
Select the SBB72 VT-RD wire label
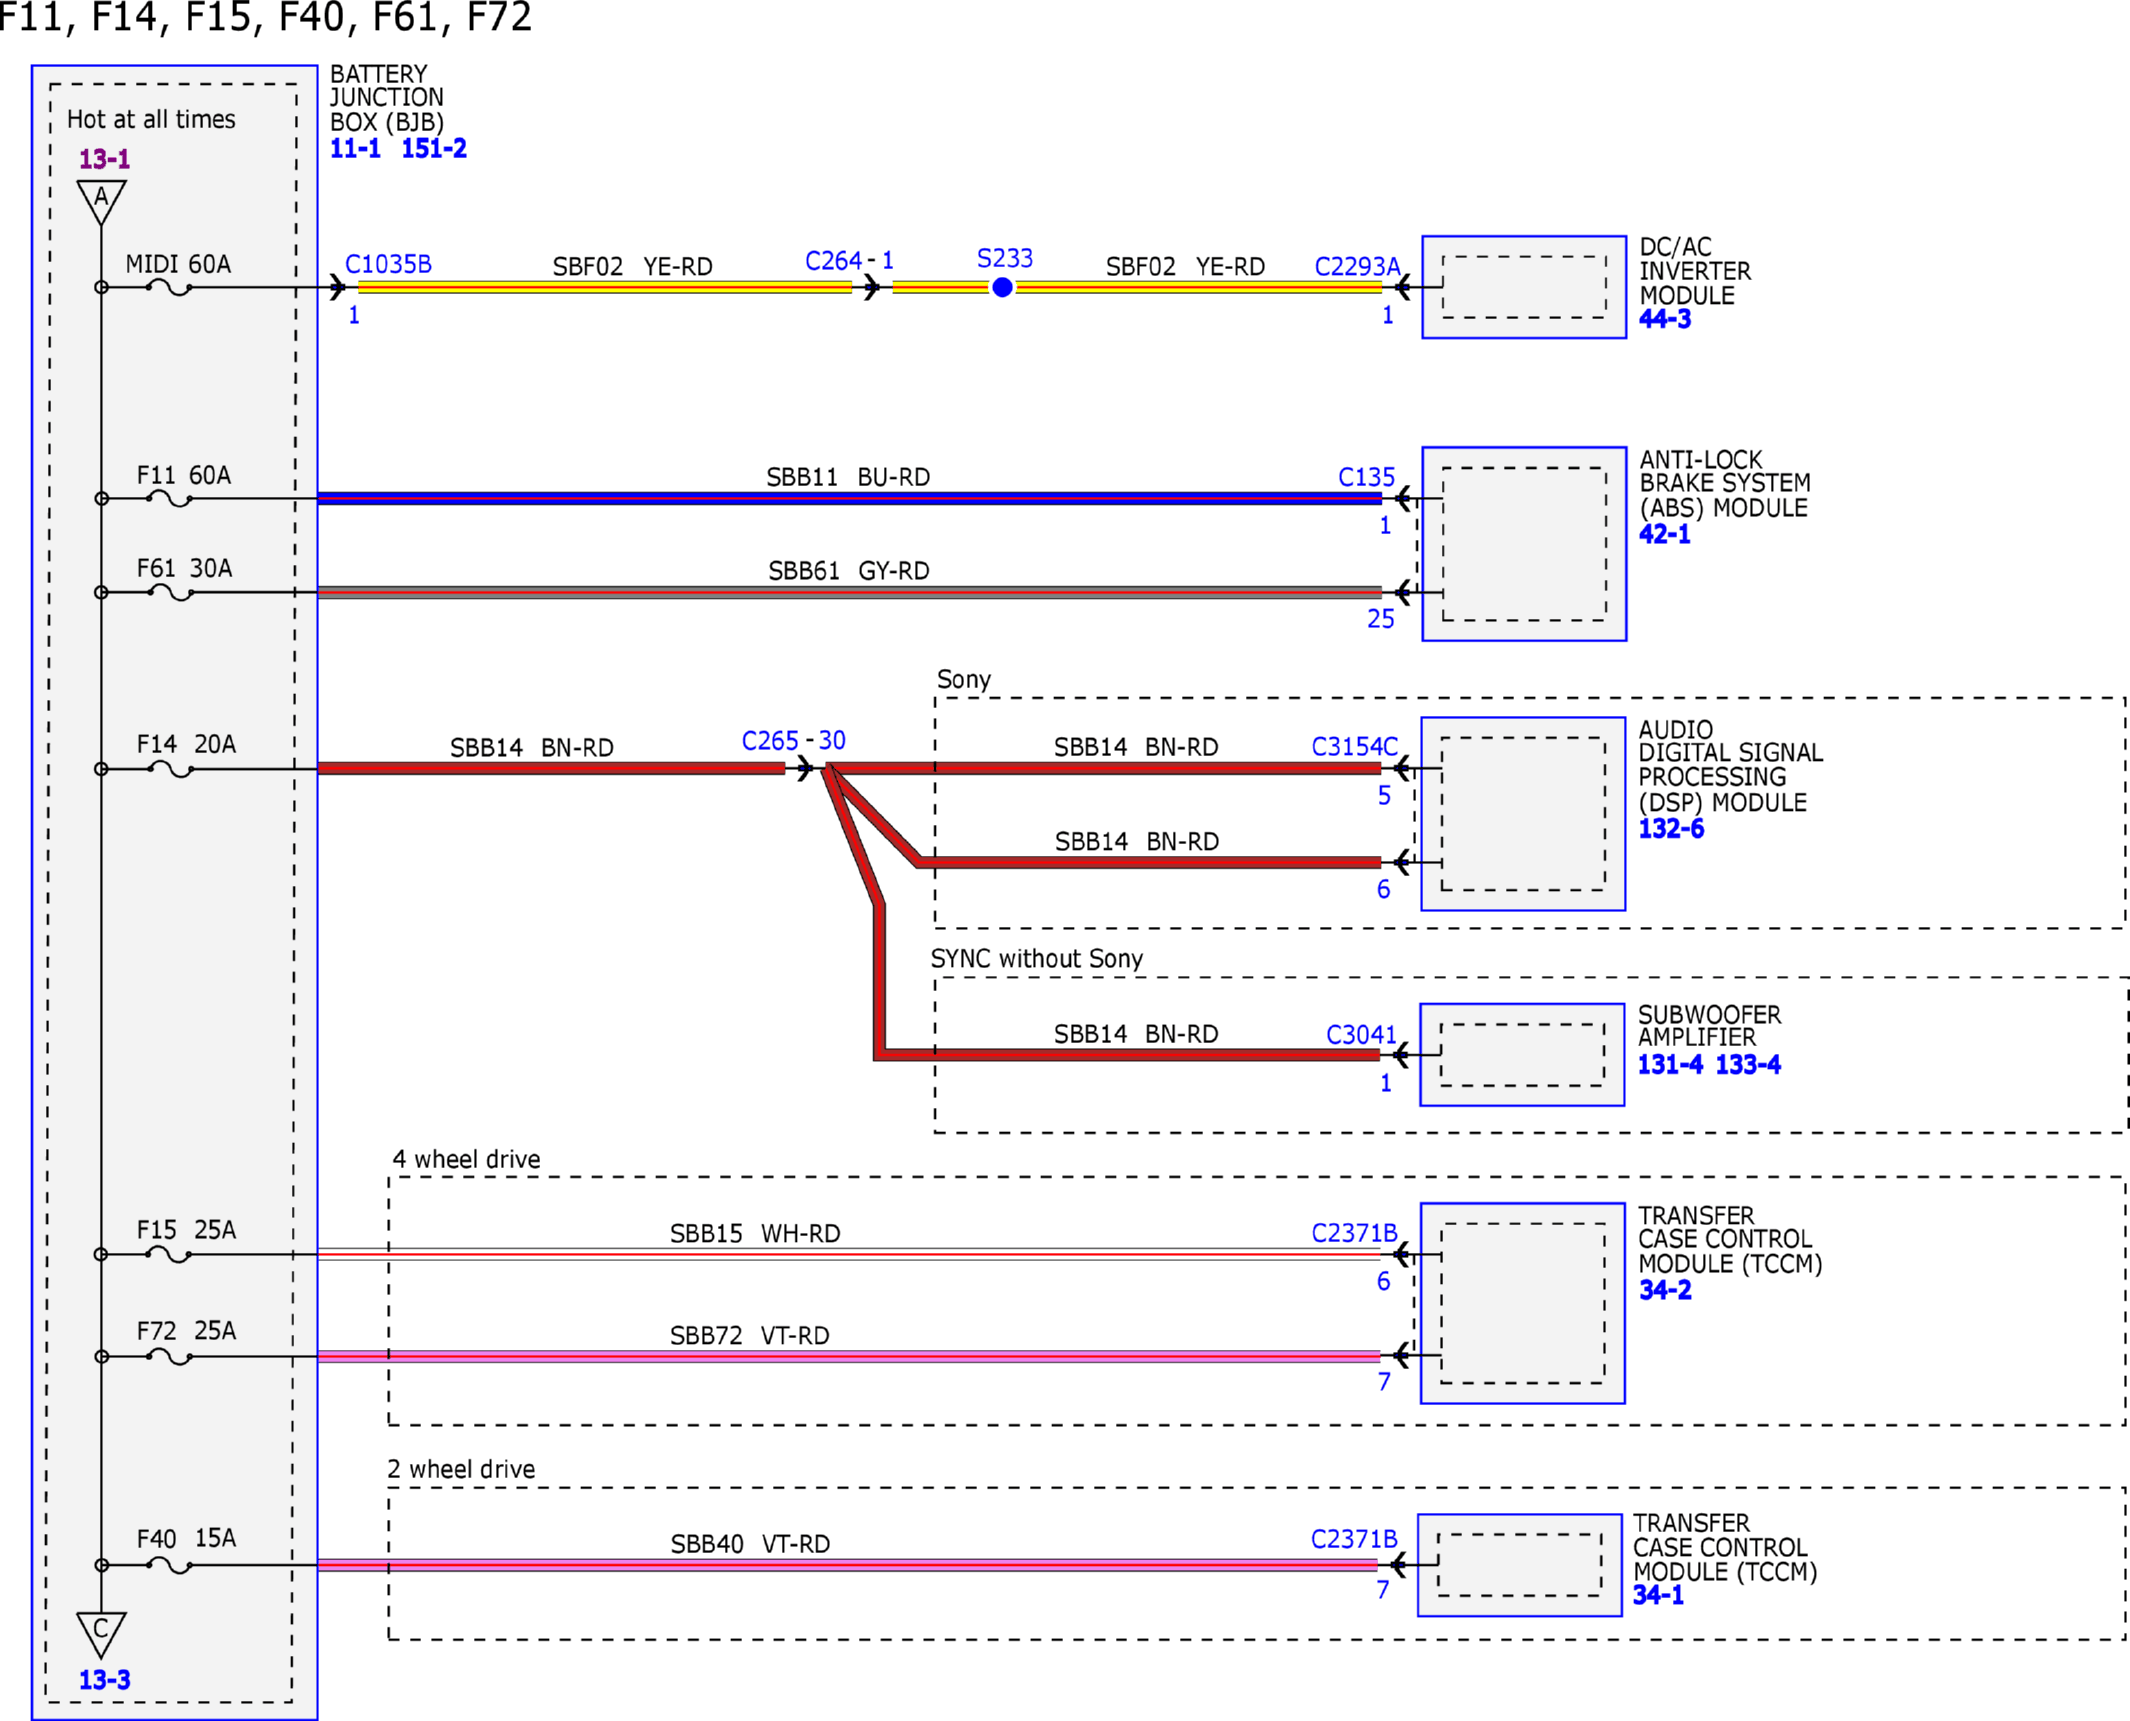tap(750, 1336)
